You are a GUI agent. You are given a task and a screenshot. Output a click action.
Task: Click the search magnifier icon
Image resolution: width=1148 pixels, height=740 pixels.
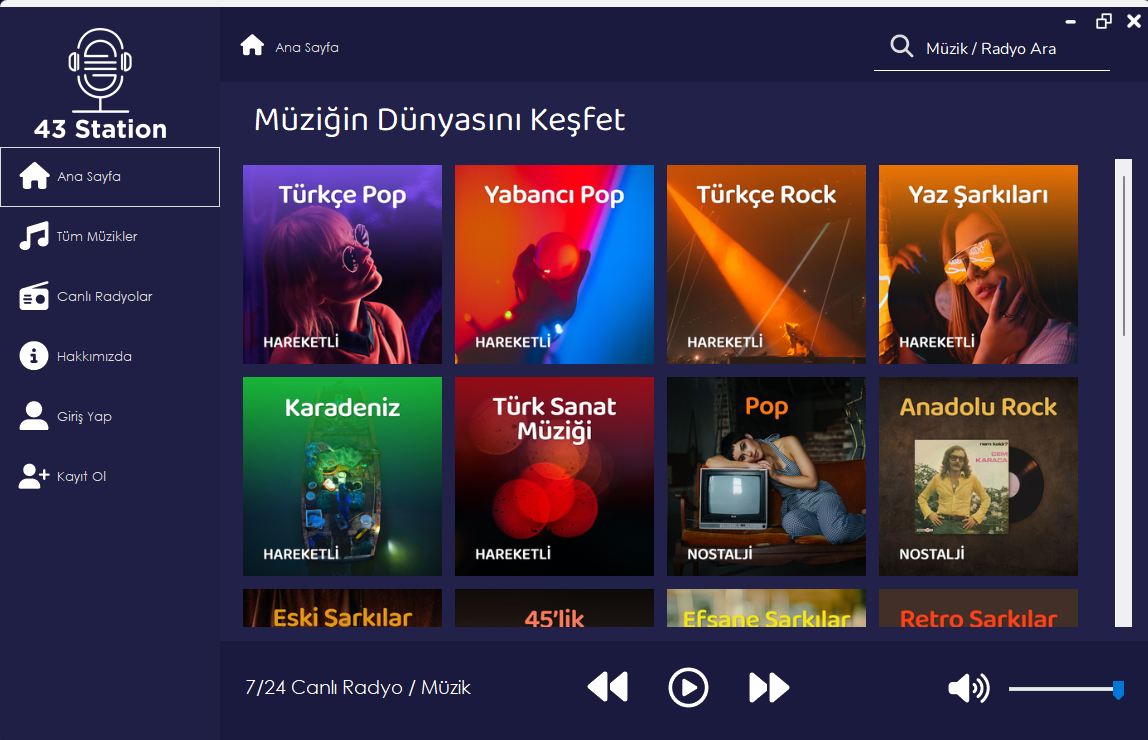(901, 47)
